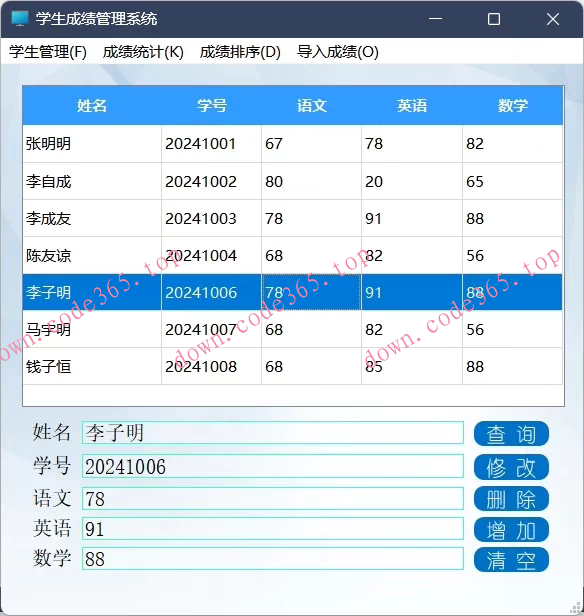This screenshot has height=616, width=584.
Task: Click the 英语 column header
Action: (412, 105)
